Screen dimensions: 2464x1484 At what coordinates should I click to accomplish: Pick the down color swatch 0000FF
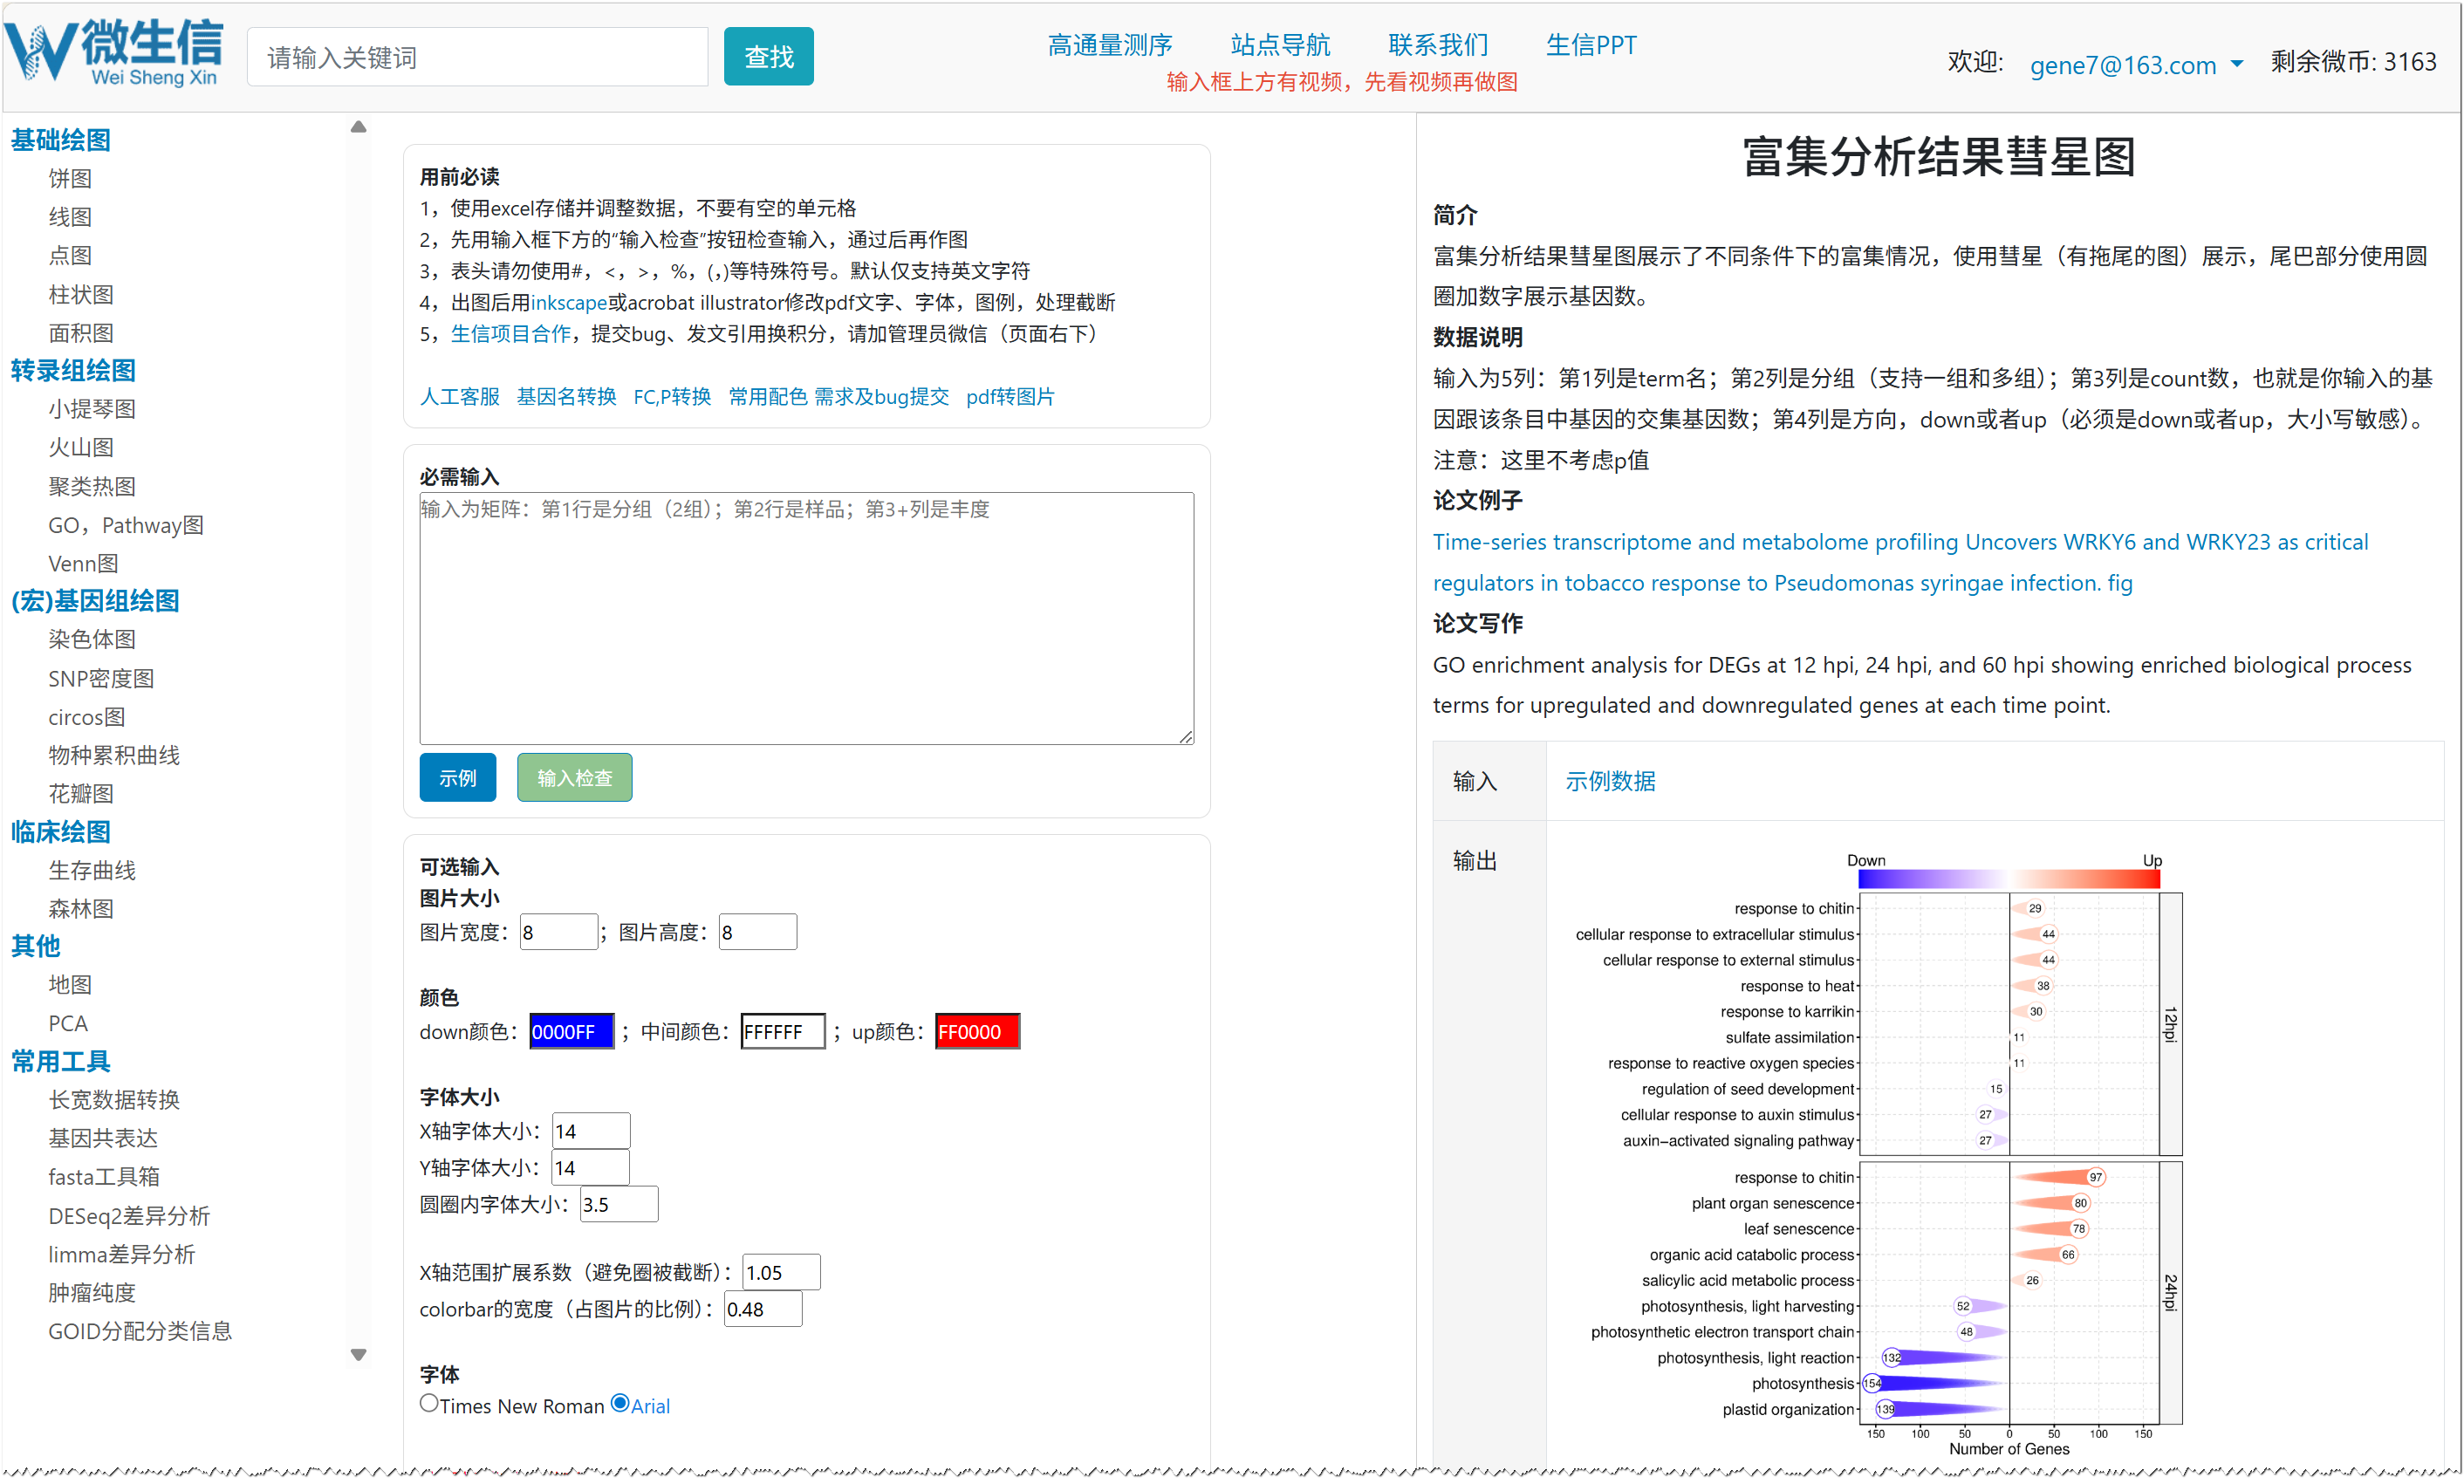click(x=571, y=1032)
